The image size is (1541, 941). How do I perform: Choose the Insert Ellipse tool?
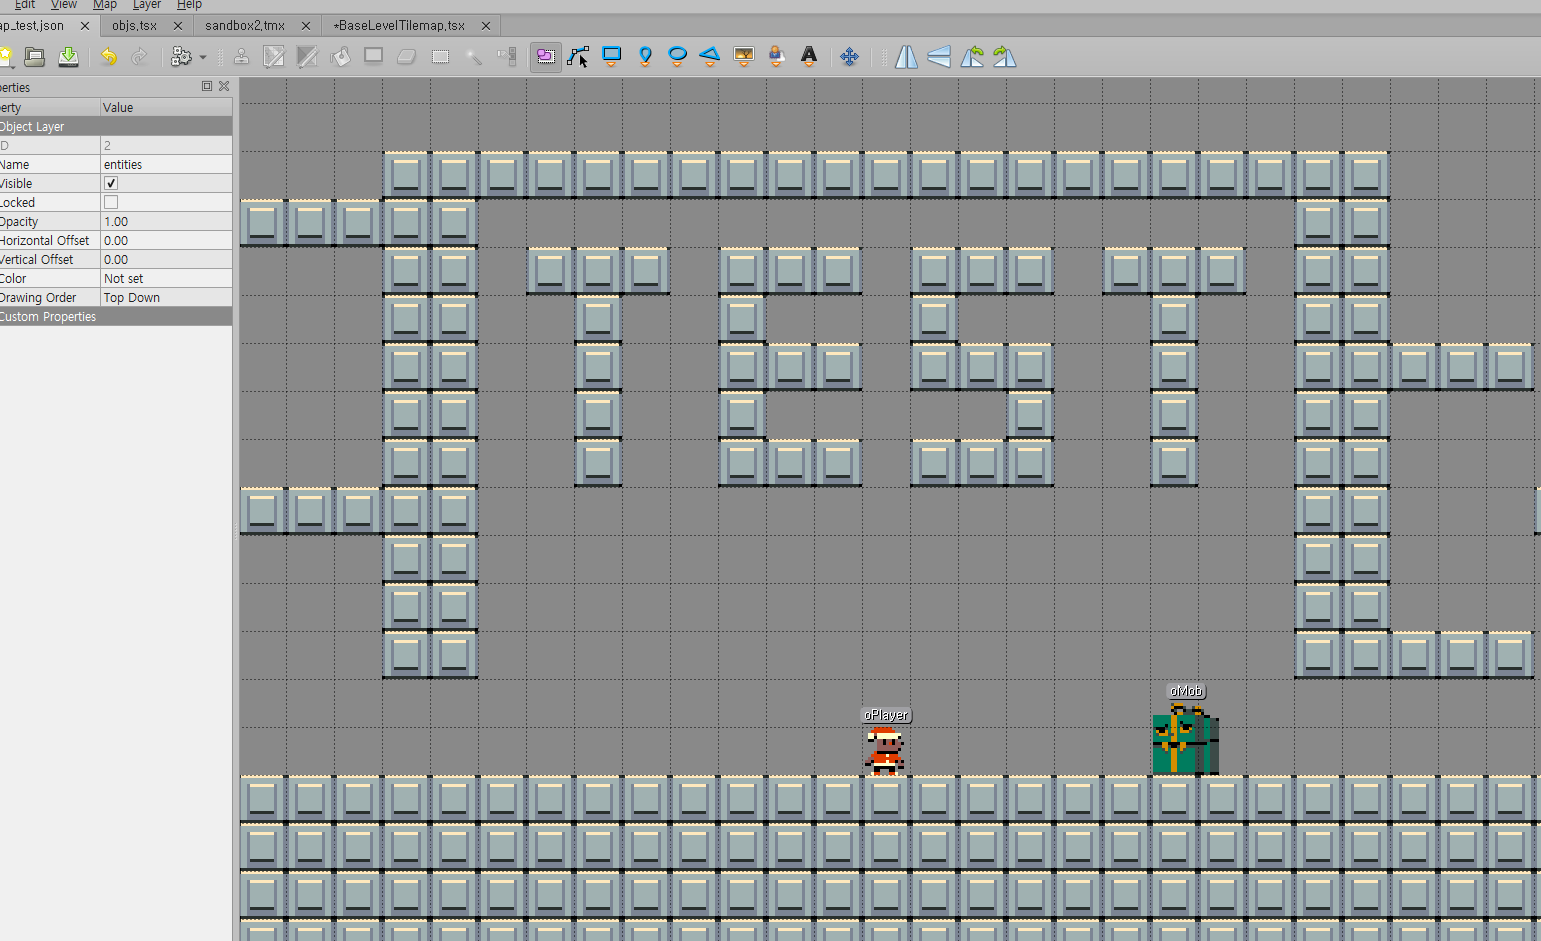pos(677,57)
